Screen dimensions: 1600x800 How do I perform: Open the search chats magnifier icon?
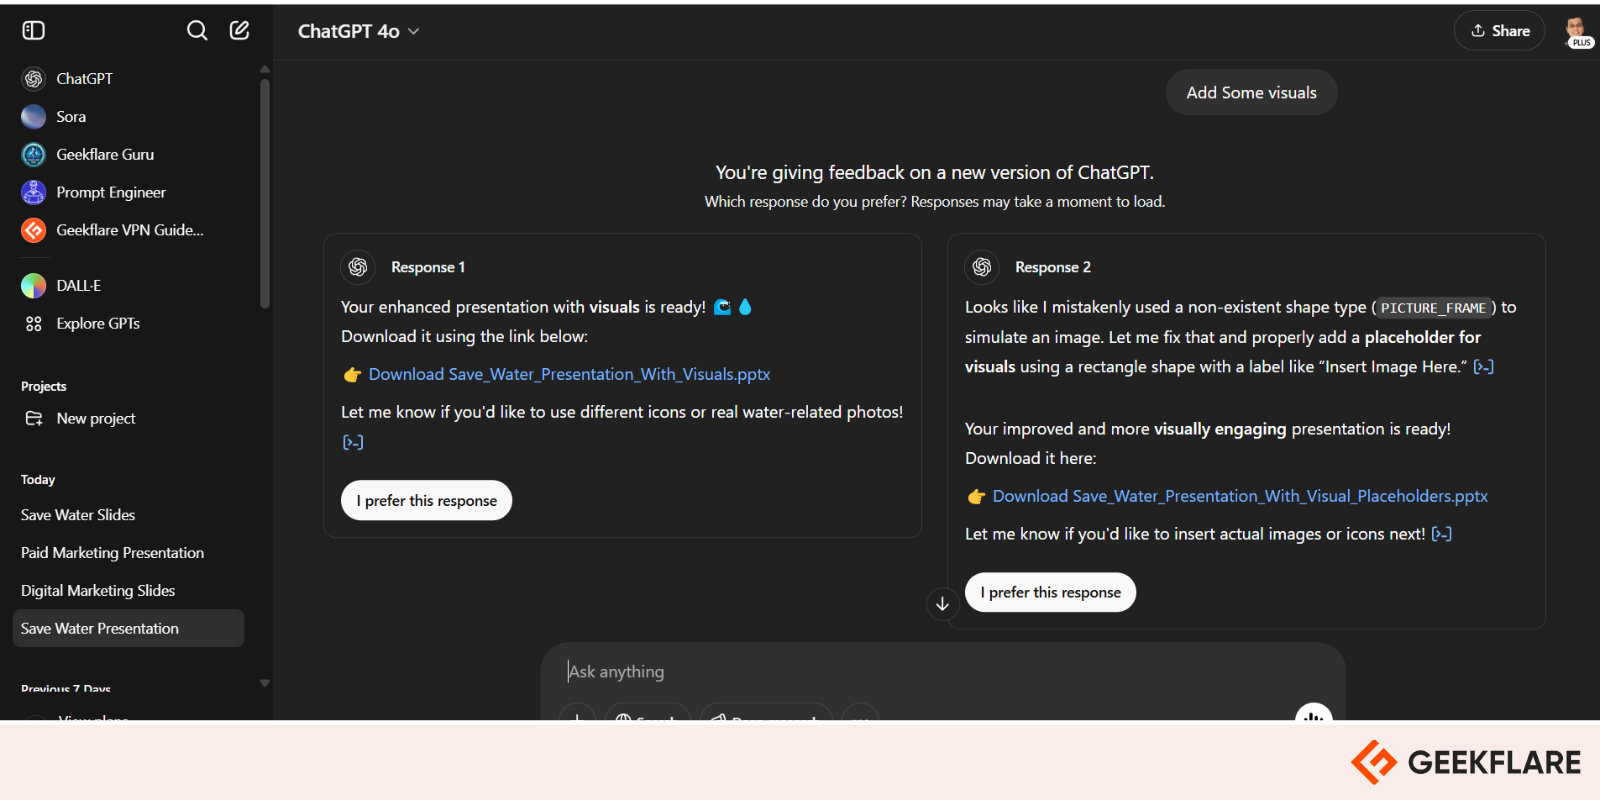click(197, 30)
